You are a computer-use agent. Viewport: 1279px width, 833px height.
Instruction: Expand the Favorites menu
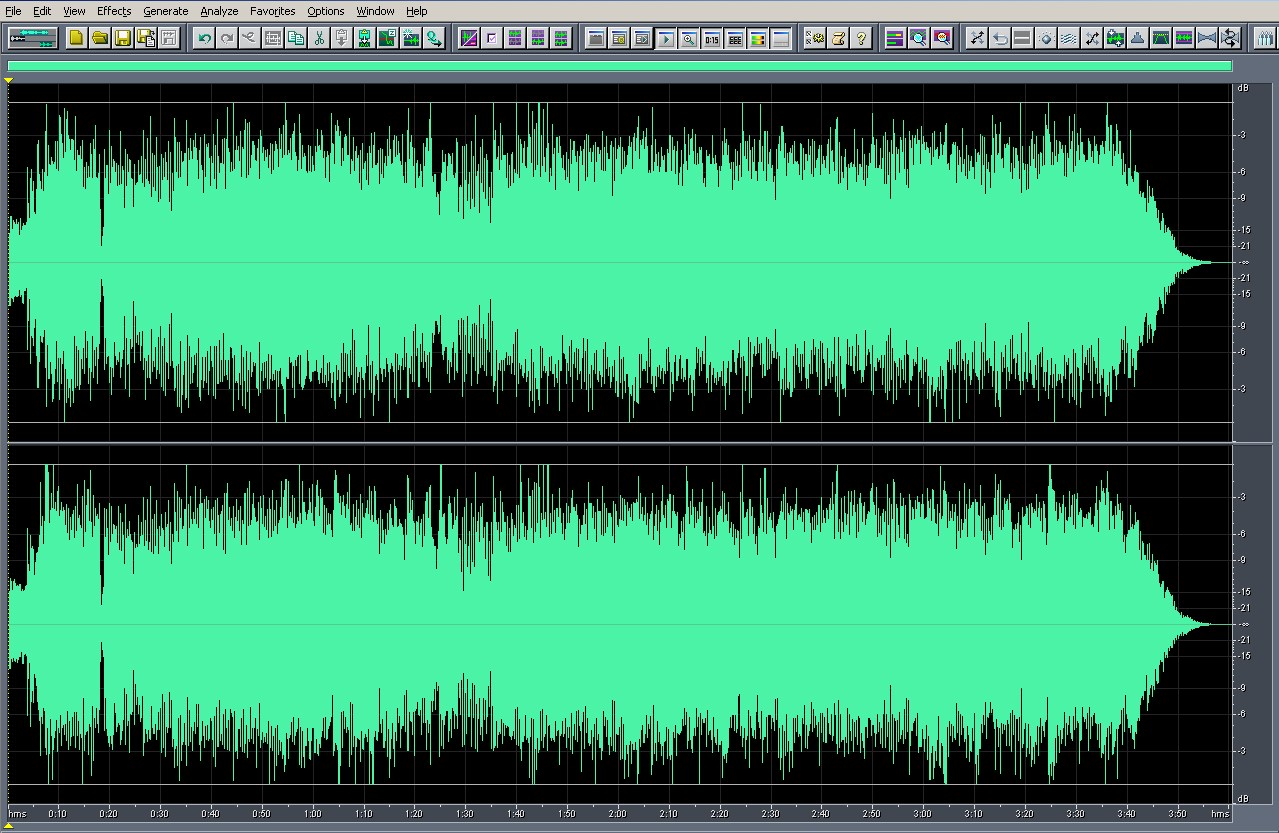tap(272, 11)
